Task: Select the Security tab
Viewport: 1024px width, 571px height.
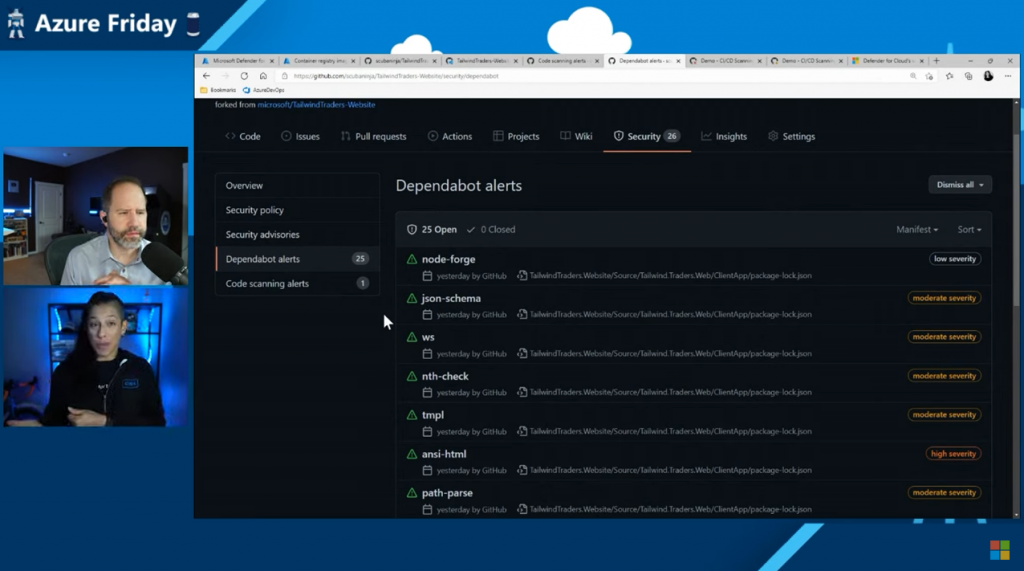Action: [x=647, y=137]
